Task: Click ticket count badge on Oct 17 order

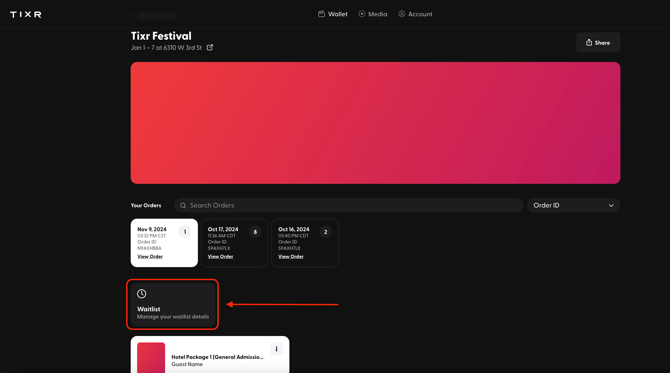Action: 255,232
